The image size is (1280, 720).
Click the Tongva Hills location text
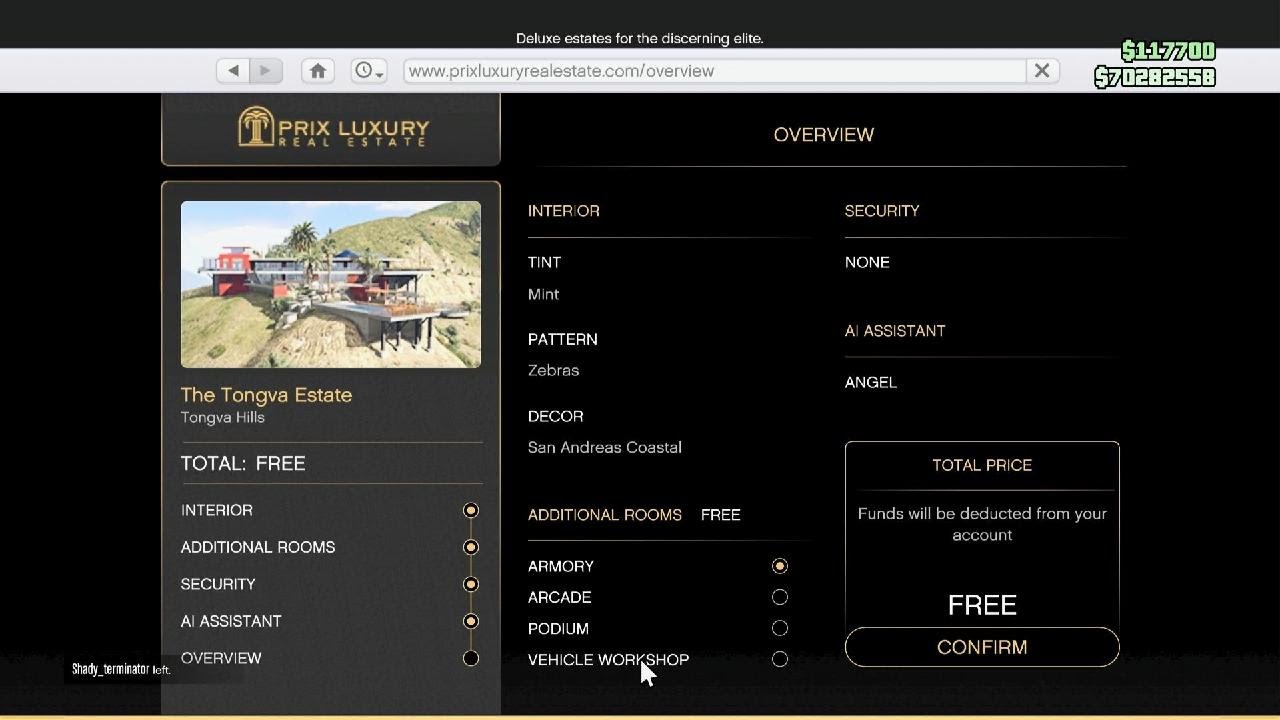click(223, 417)
